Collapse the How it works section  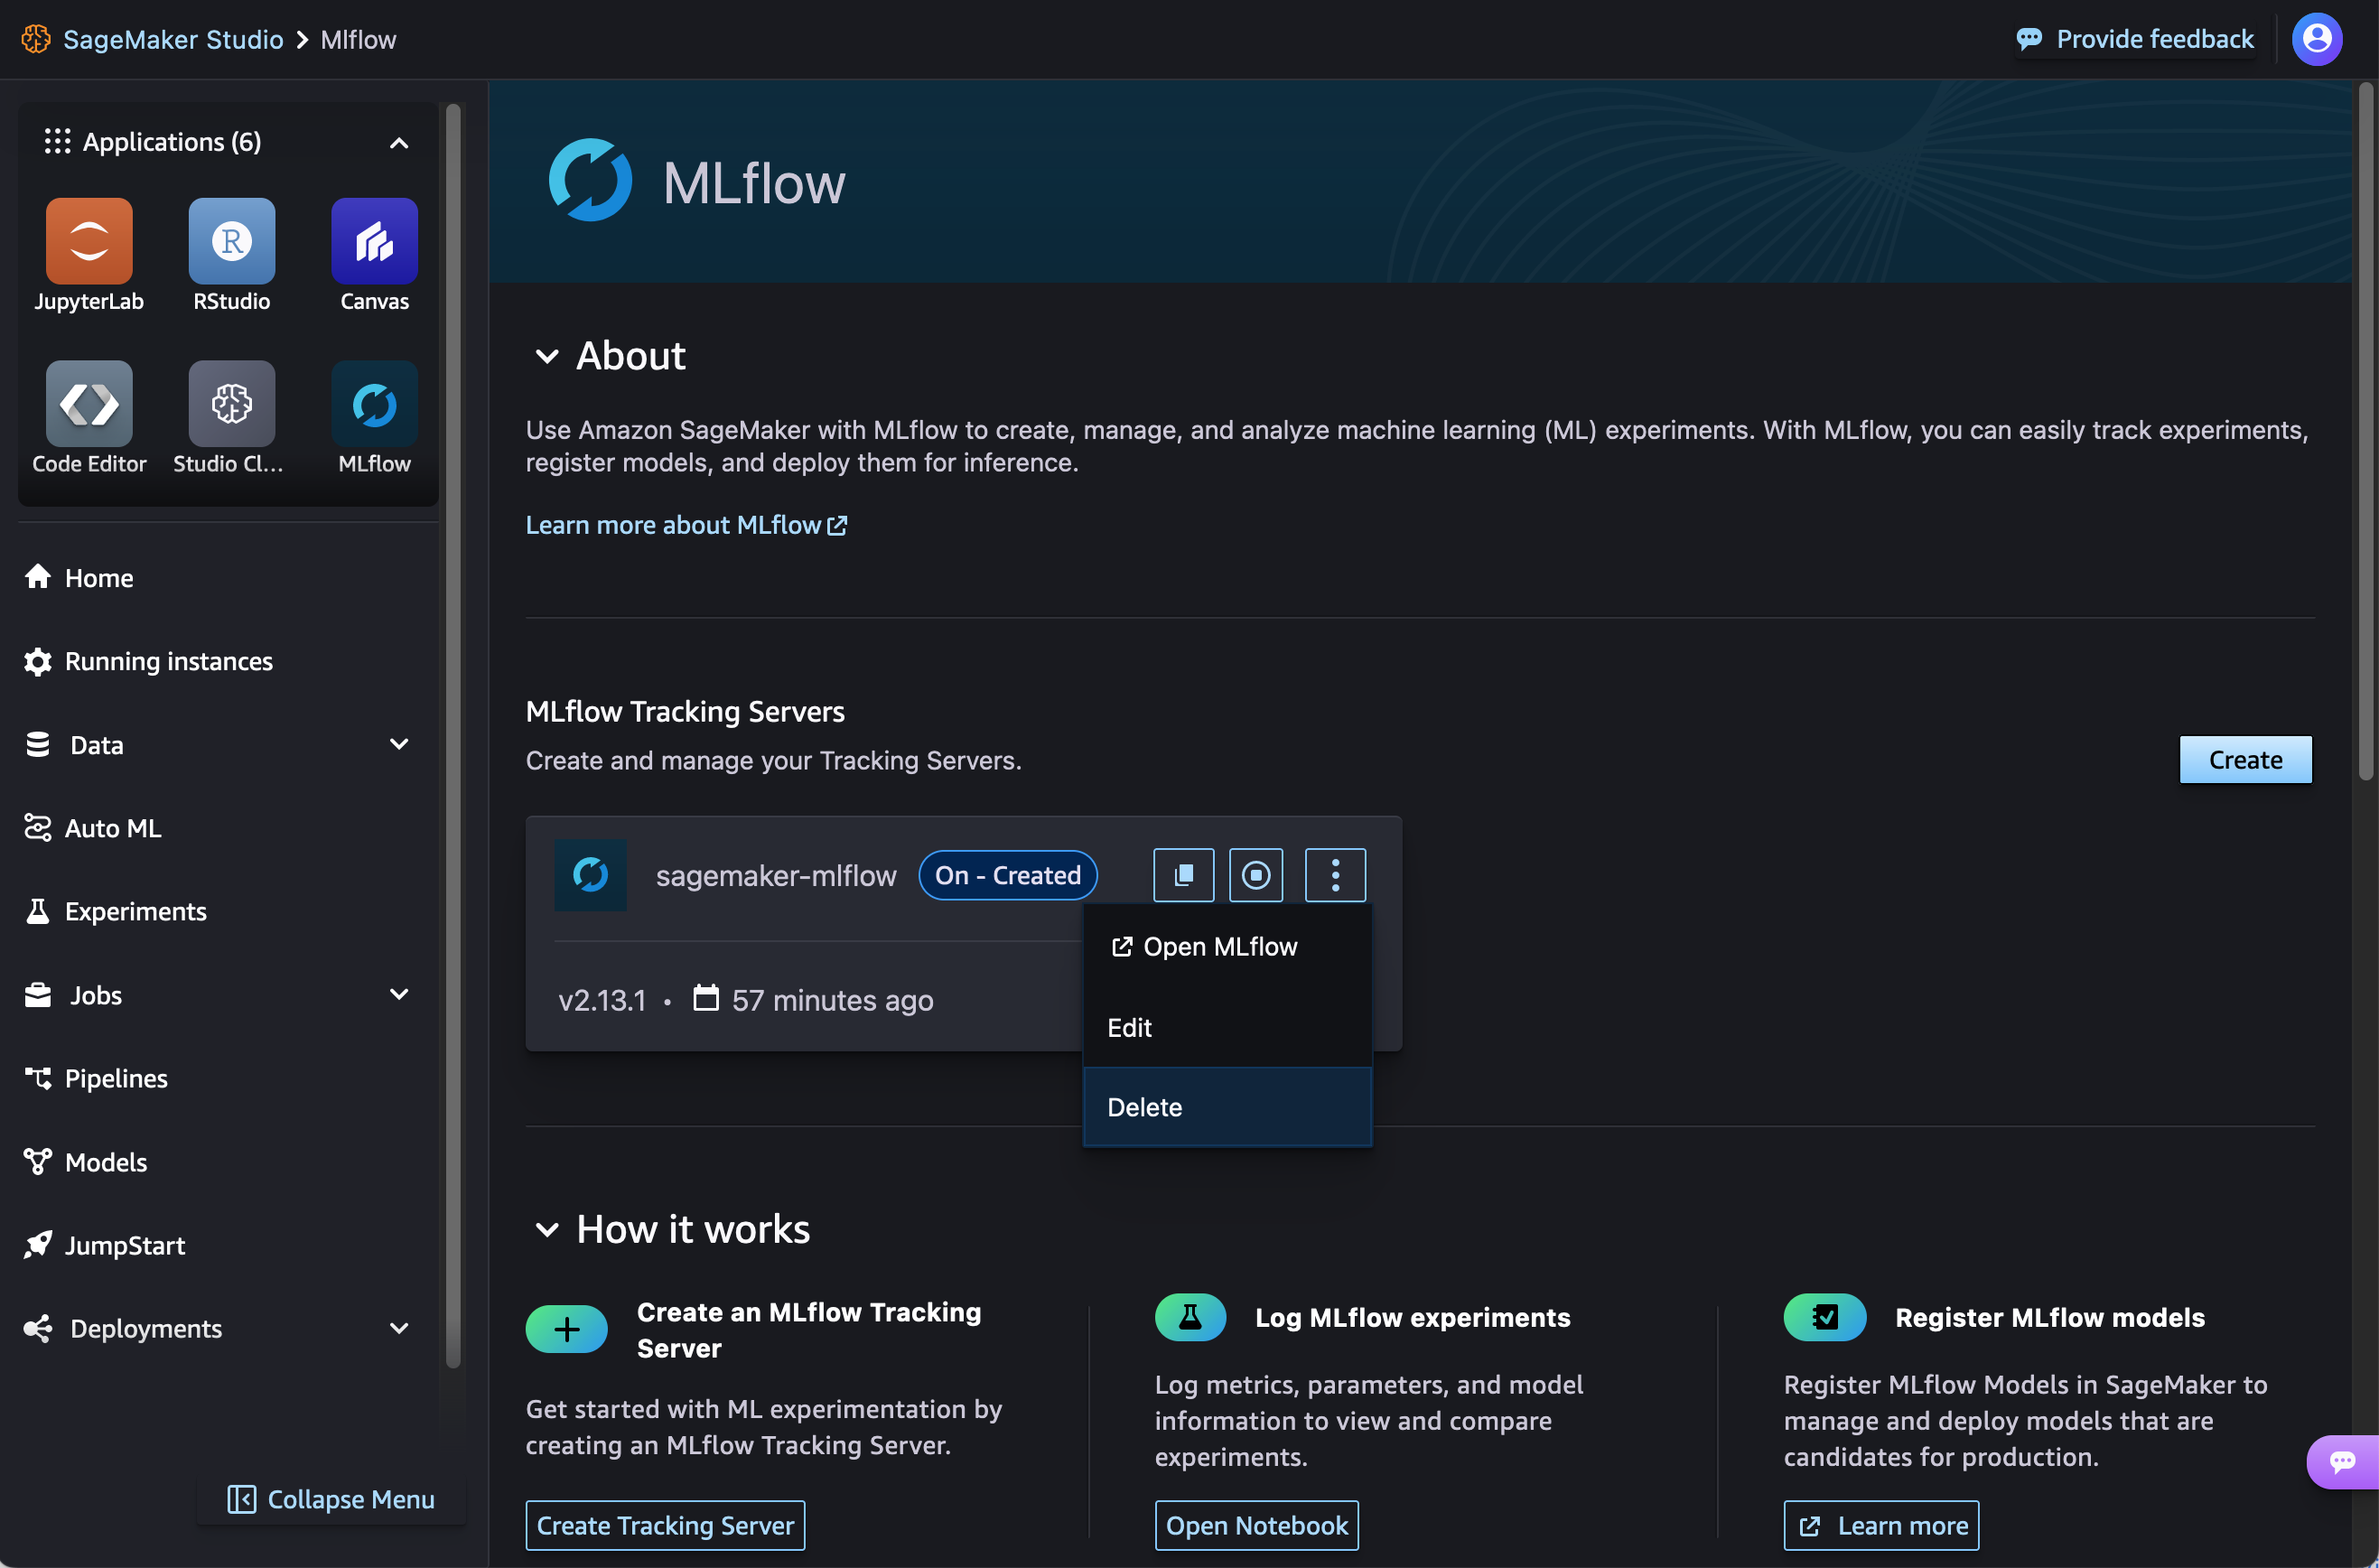[x=546, y=1227]
